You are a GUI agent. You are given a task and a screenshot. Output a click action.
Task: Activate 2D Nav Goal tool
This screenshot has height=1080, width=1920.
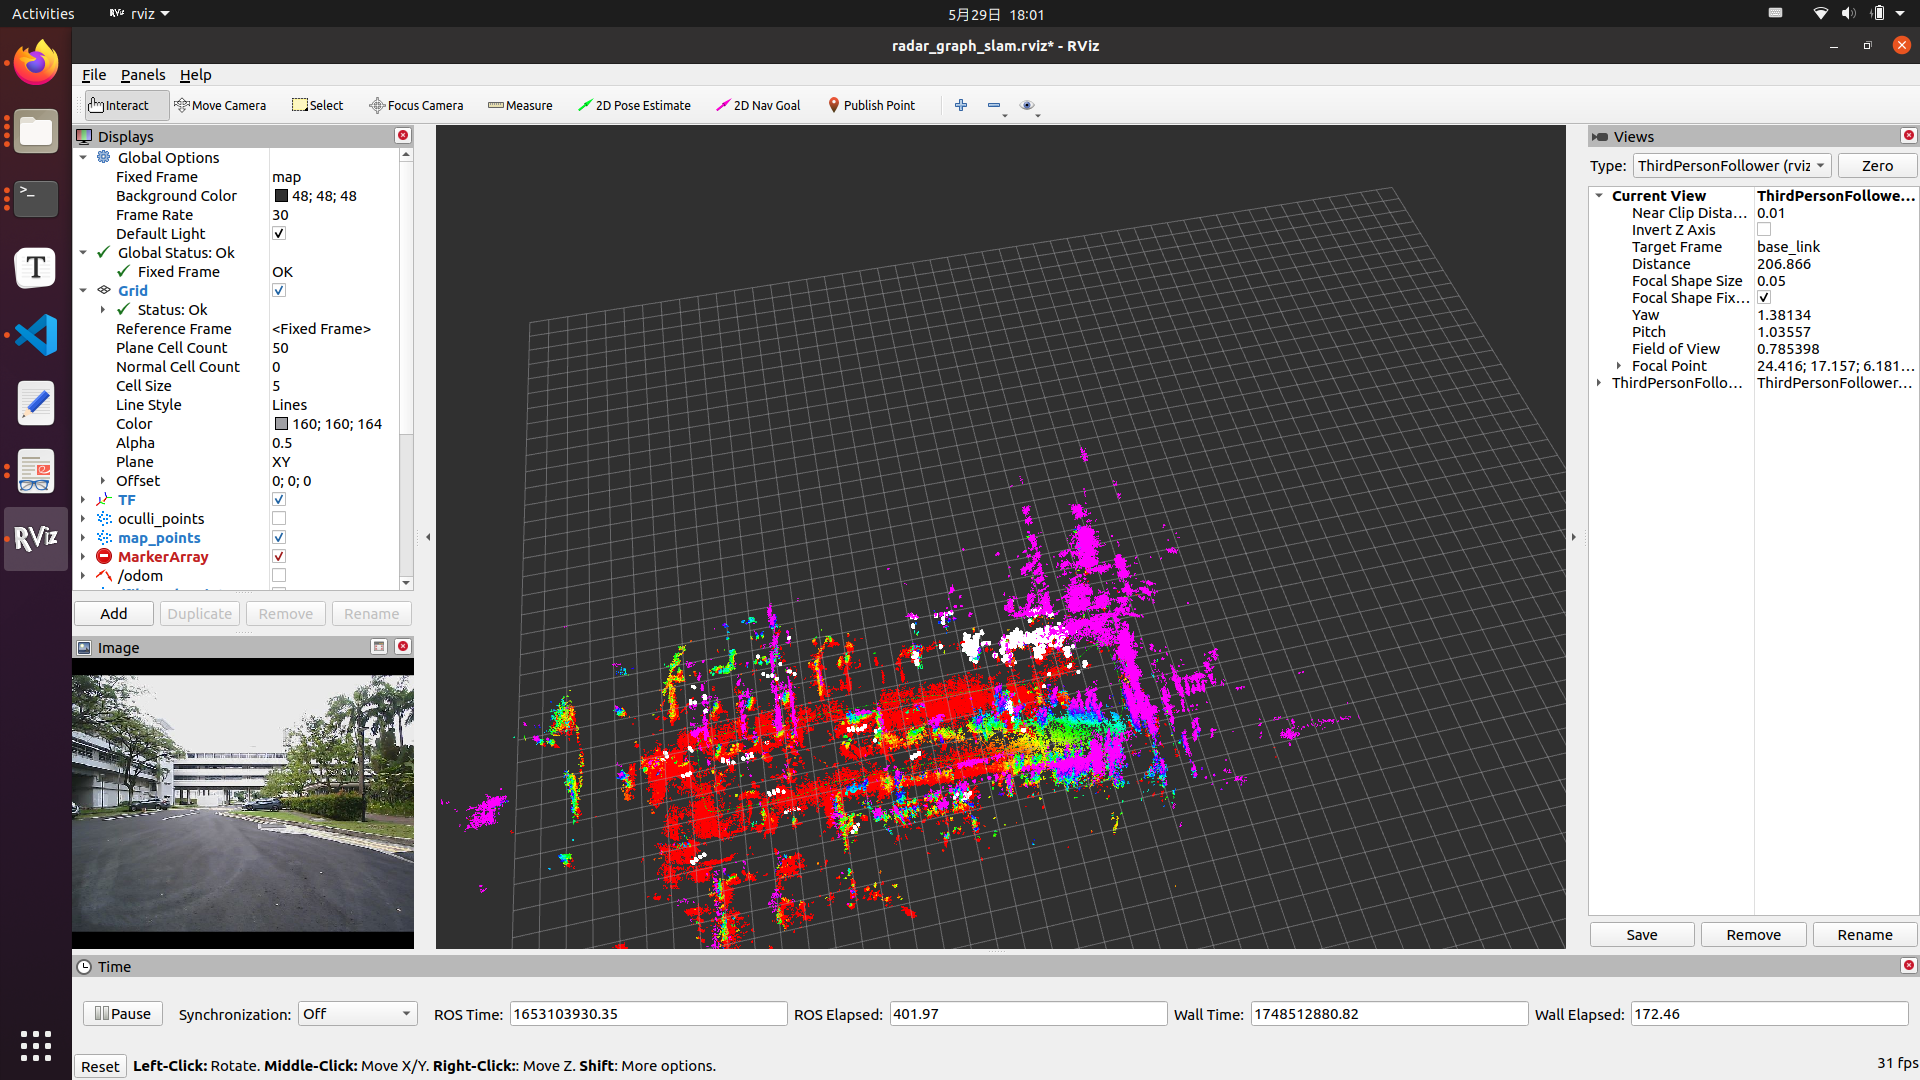tap(758, 105)
